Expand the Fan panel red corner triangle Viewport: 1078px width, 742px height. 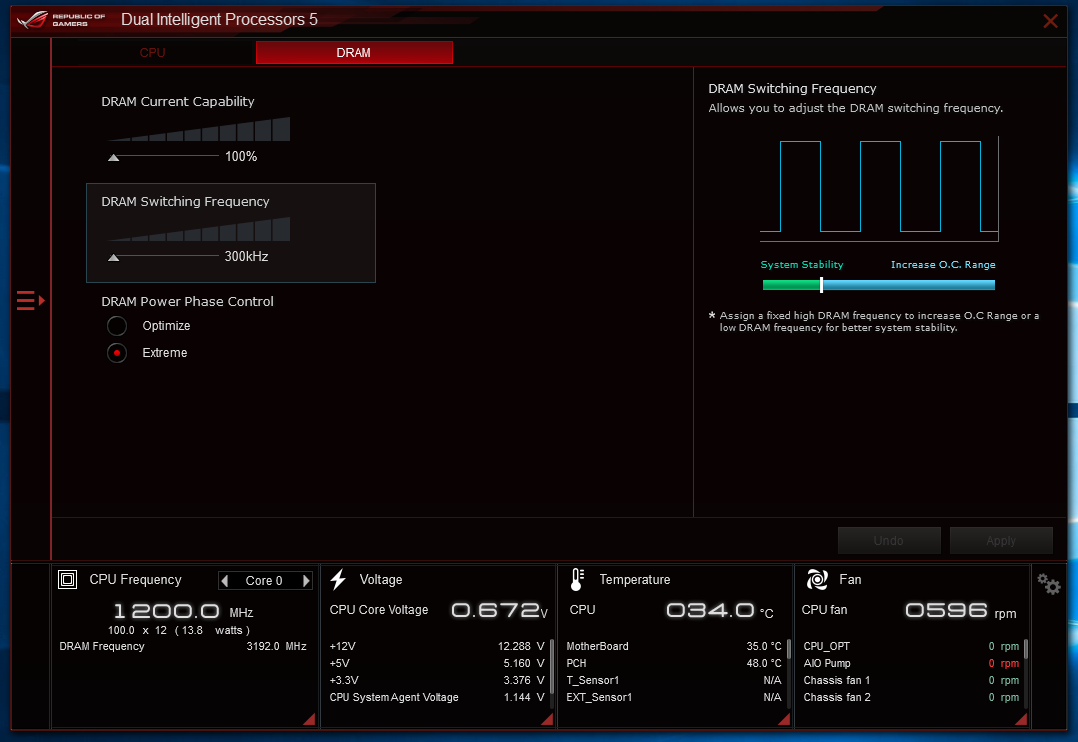pyautogui.click(x=1021, y=719)
